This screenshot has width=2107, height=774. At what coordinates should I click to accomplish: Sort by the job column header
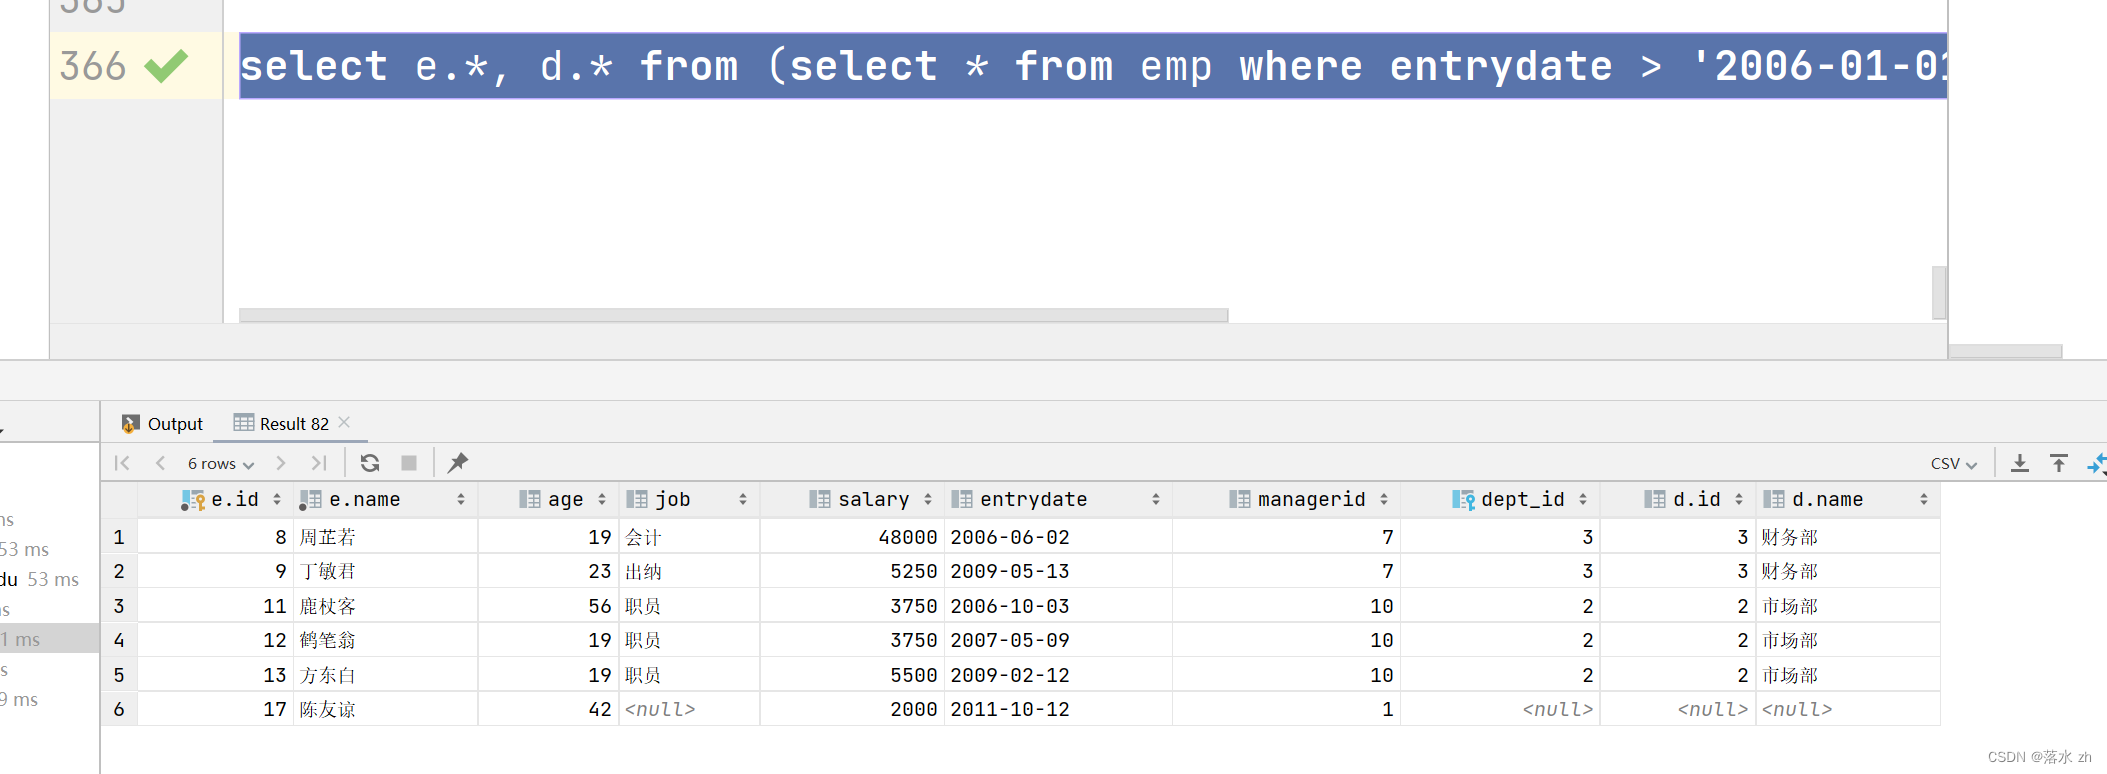[689, 499]
